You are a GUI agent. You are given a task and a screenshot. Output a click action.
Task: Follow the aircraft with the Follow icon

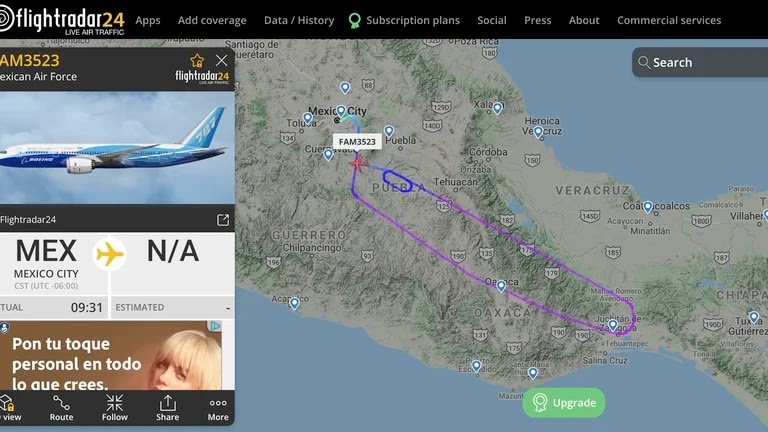[x=115, y=406]
